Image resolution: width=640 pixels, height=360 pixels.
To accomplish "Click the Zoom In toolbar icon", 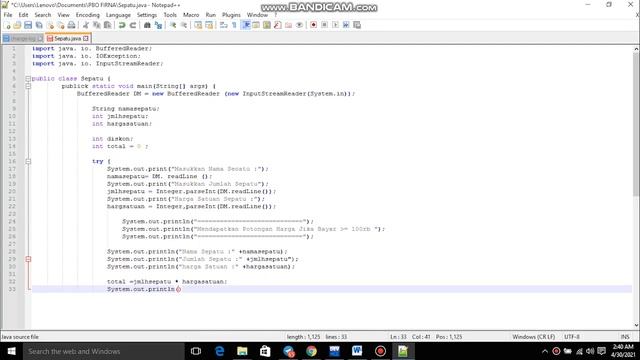I will pyautogui.click(x=173, y=25).
